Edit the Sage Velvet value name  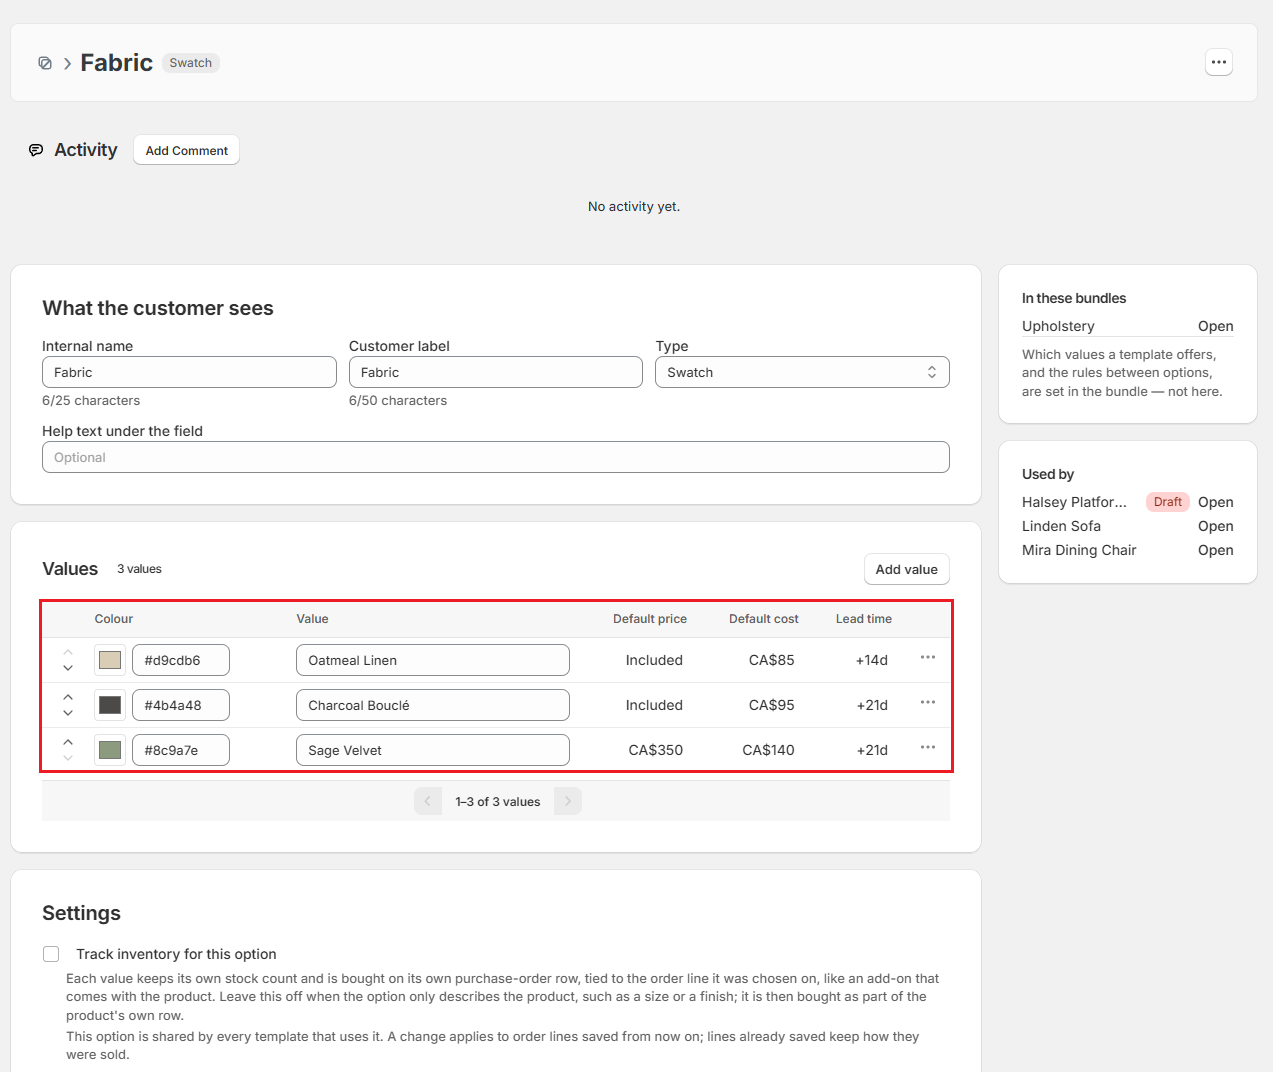(433, 750)
